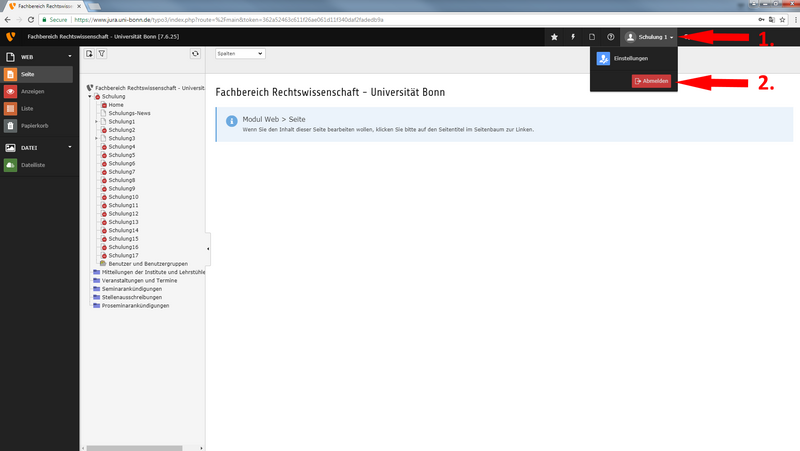Select the Schulungs-News page
800x451 pixels.
click(130, 113)
